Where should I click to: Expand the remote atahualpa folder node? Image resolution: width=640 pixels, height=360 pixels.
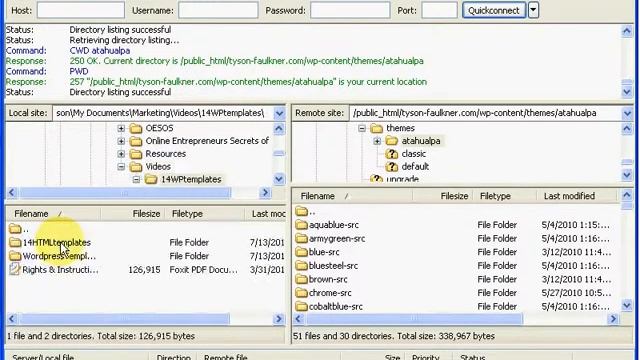pos(377,141)
